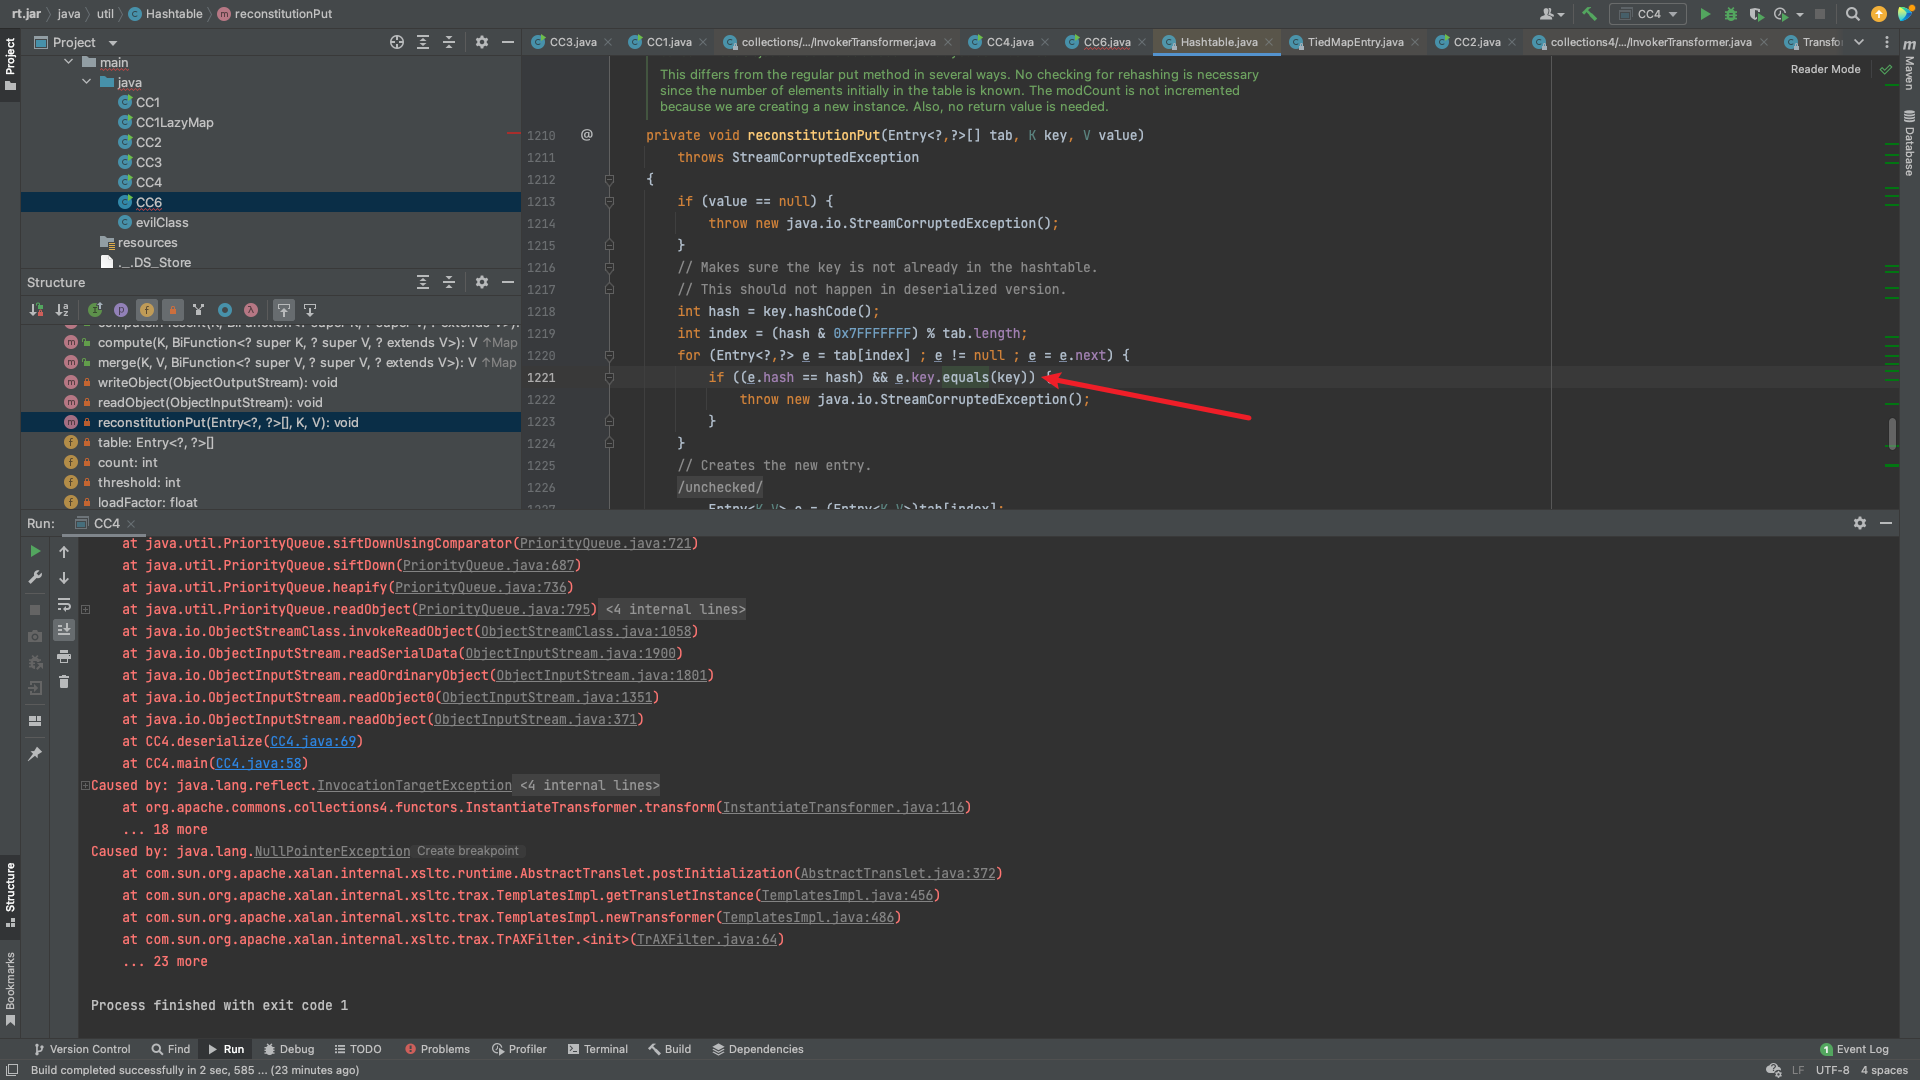Screen dimensions: 1920x1080
Task: Toggle show non-public members
Action: pos(173,310)
